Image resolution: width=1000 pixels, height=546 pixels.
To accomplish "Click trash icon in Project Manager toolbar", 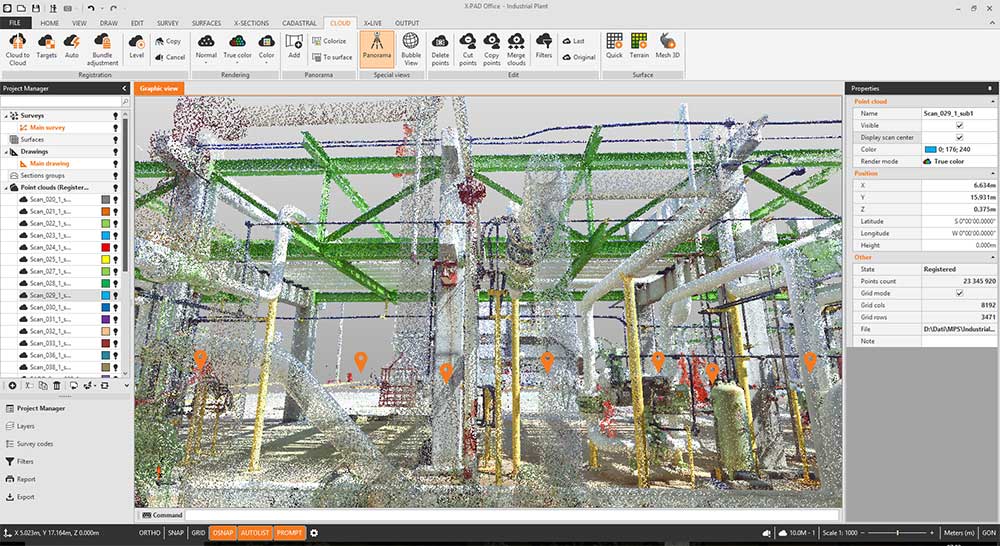I will click(x=57, y=385).
